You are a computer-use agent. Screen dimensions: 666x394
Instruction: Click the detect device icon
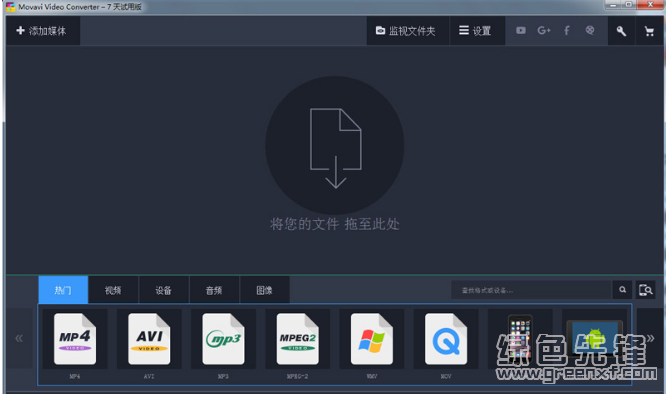pyautogui.click(x=646, y=290)
